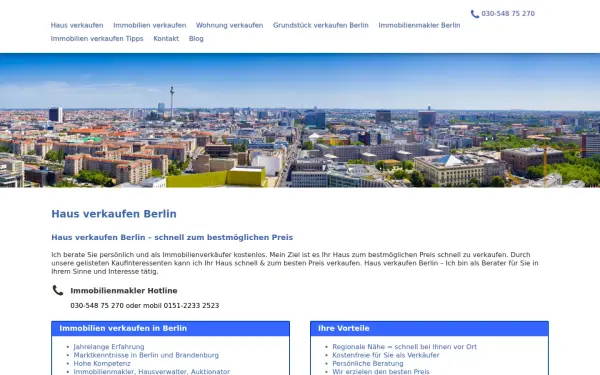Click the Berlin skyline banner image
600x375 pixels.
tap(300, 120)
